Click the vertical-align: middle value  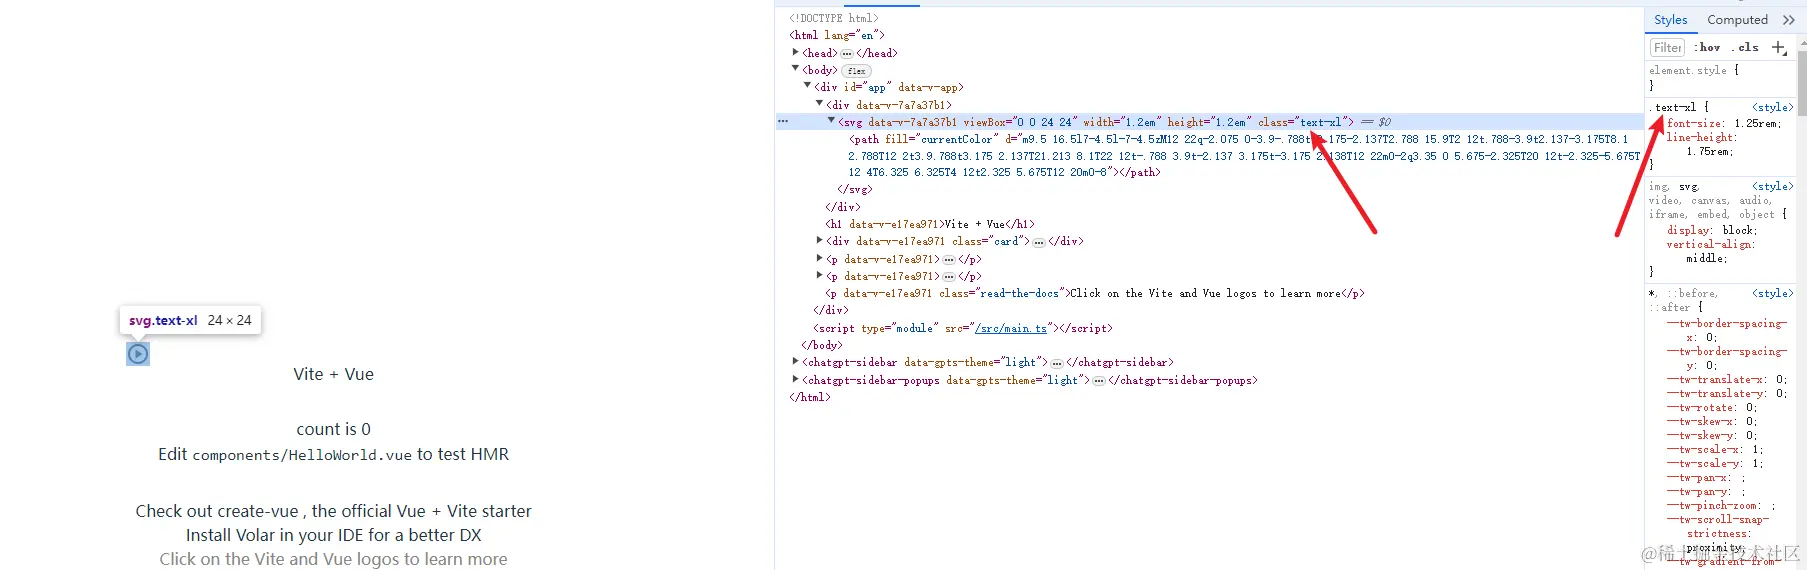pyautogui.click(x=1706, y=258)
